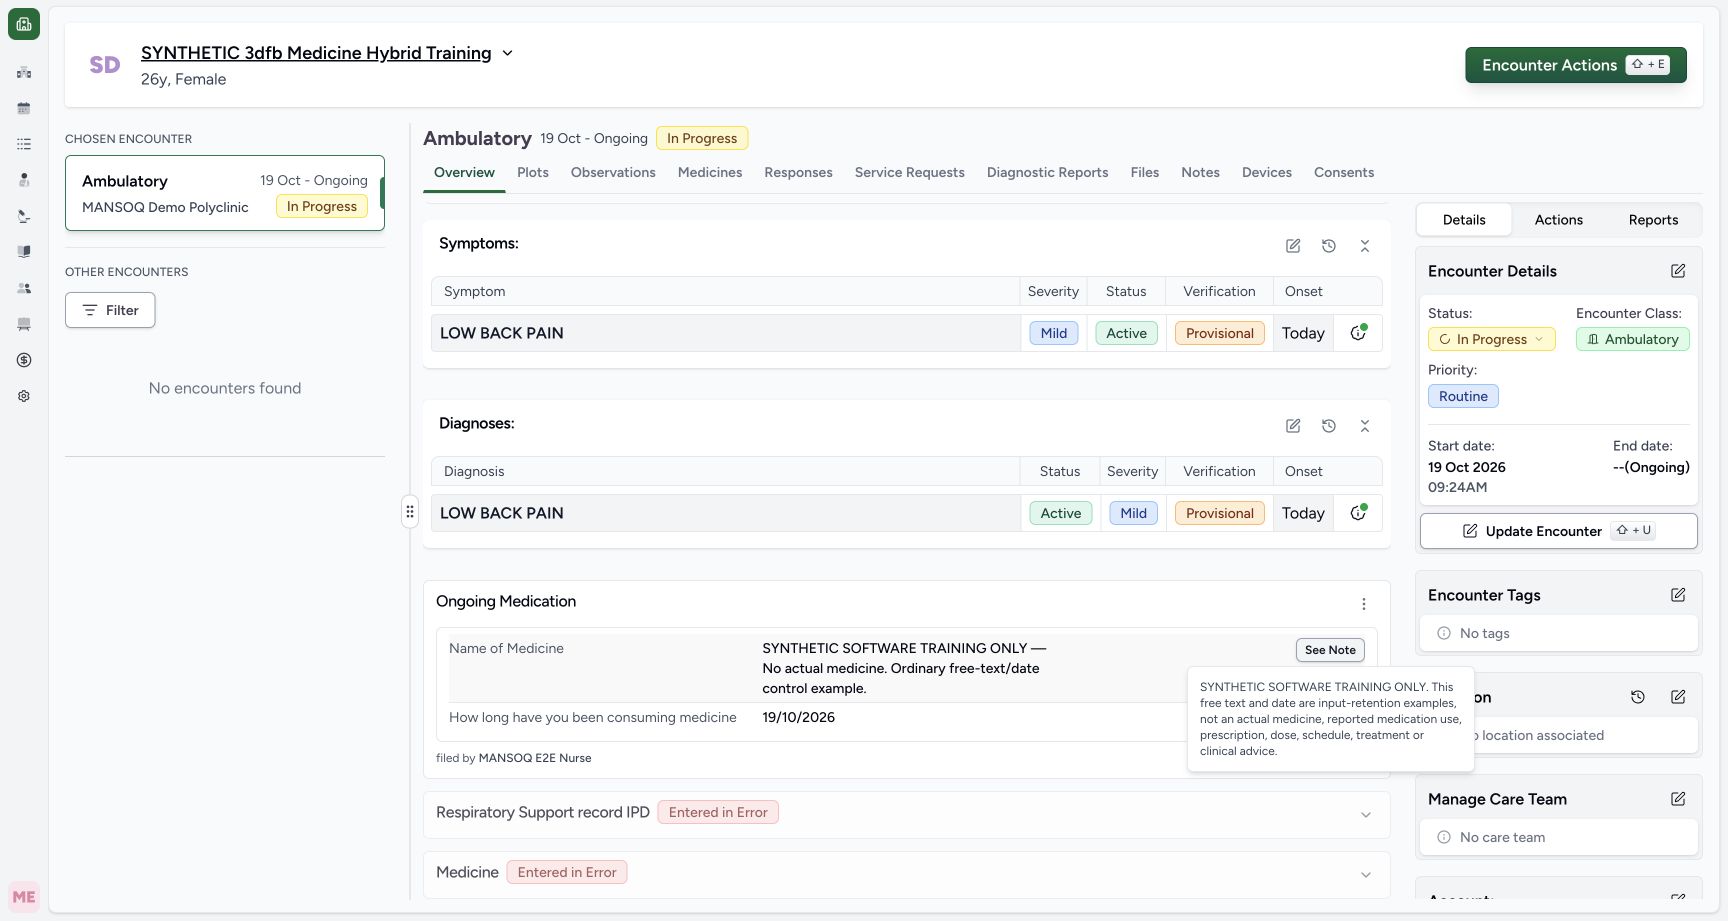Viewport: 1728px width, 921px height.
Task: Switch to the Plots tab
Action: tap(533, 172)
